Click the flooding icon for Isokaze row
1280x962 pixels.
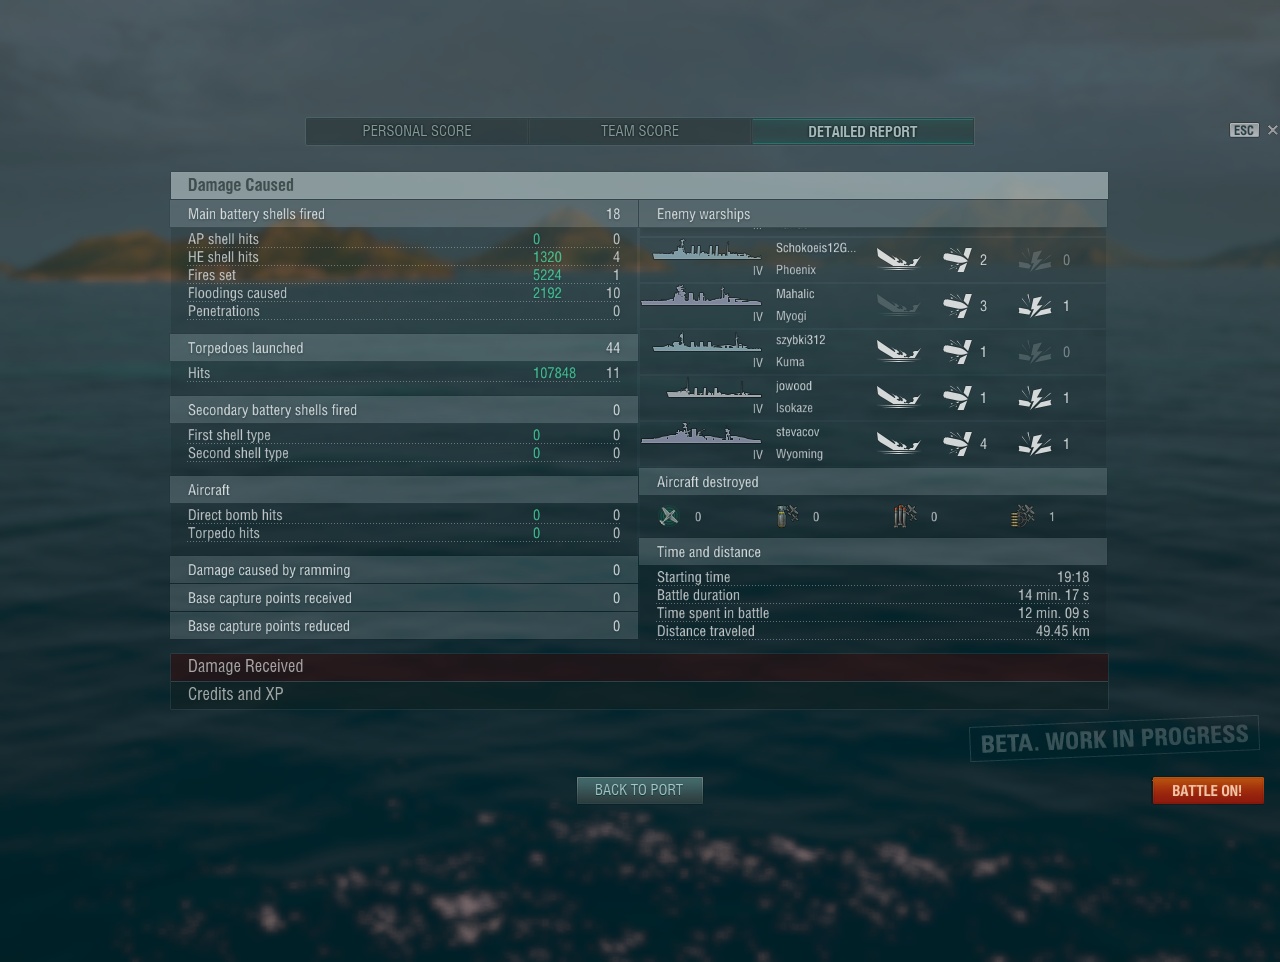1035,398
